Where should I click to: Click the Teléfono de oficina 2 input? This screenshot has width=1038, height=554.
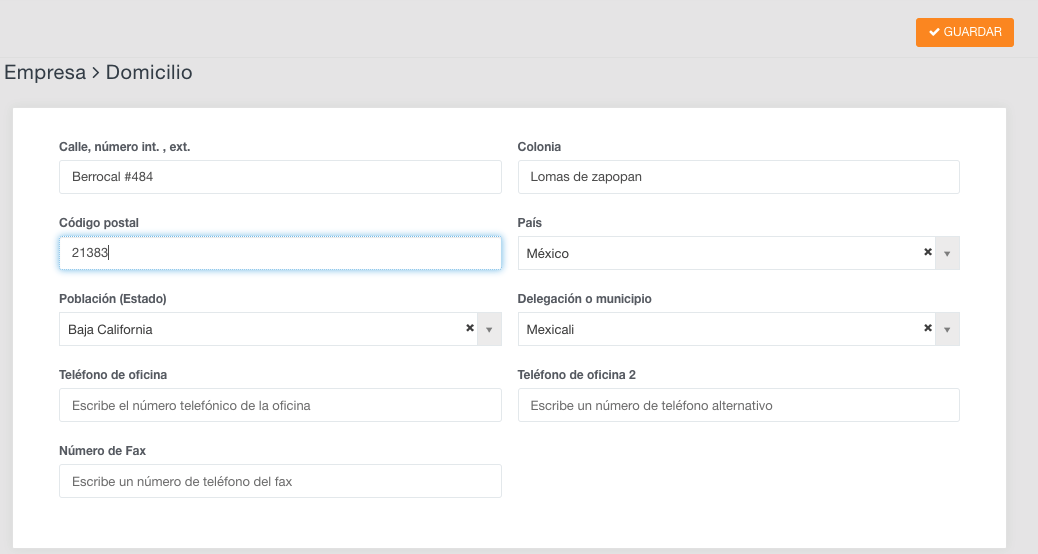point(738,405)
